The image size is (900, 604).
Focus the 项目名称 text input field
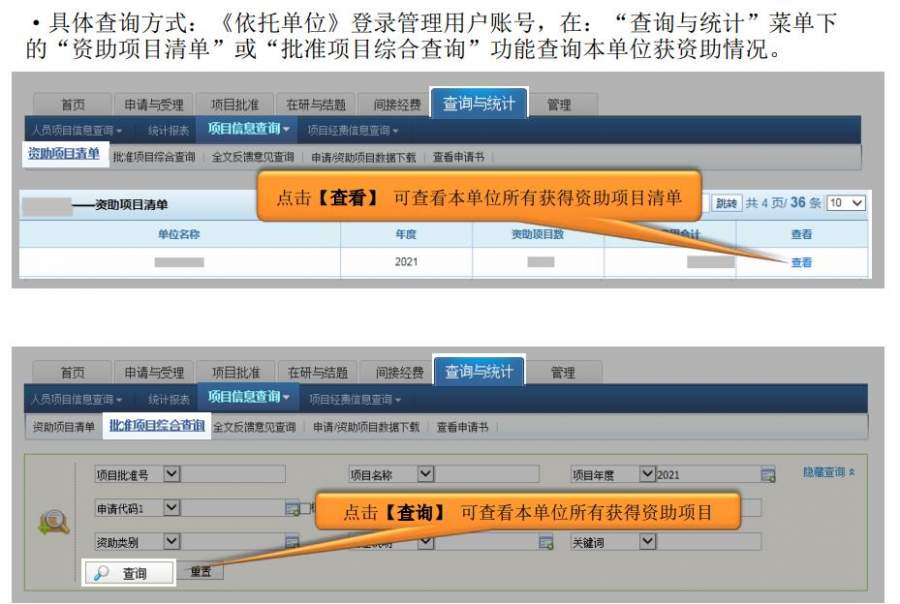coord(487,474)
